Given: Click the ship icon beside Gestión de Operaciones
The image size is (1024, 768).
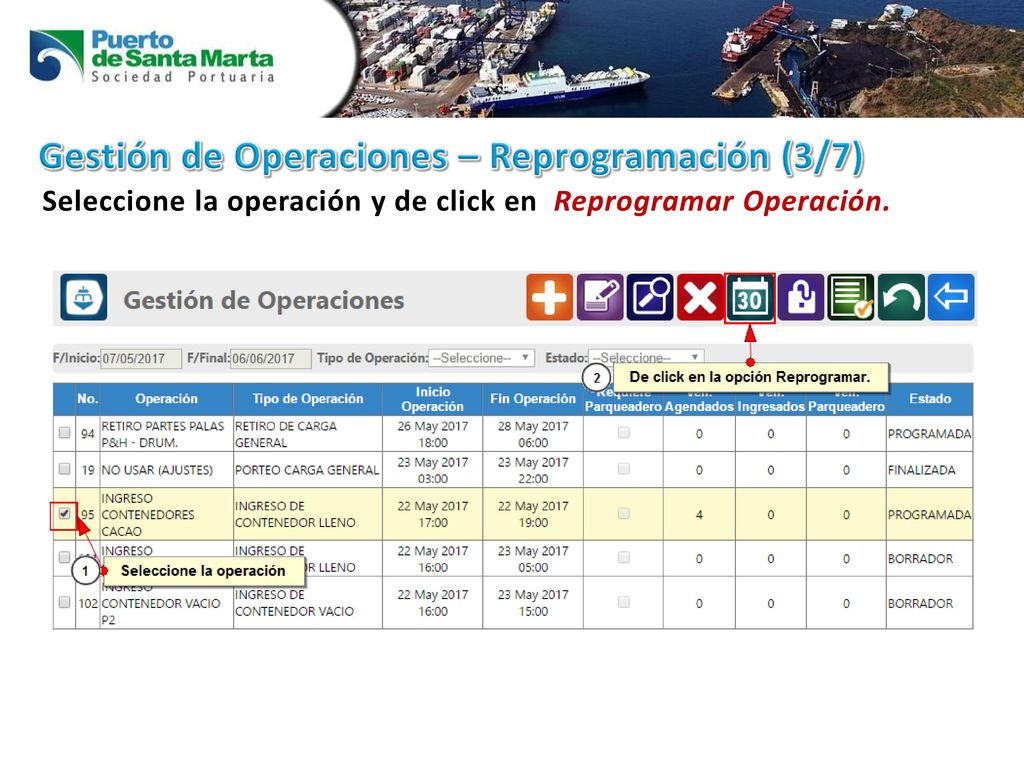Looking at the screenshot, I should click(84, 298).
